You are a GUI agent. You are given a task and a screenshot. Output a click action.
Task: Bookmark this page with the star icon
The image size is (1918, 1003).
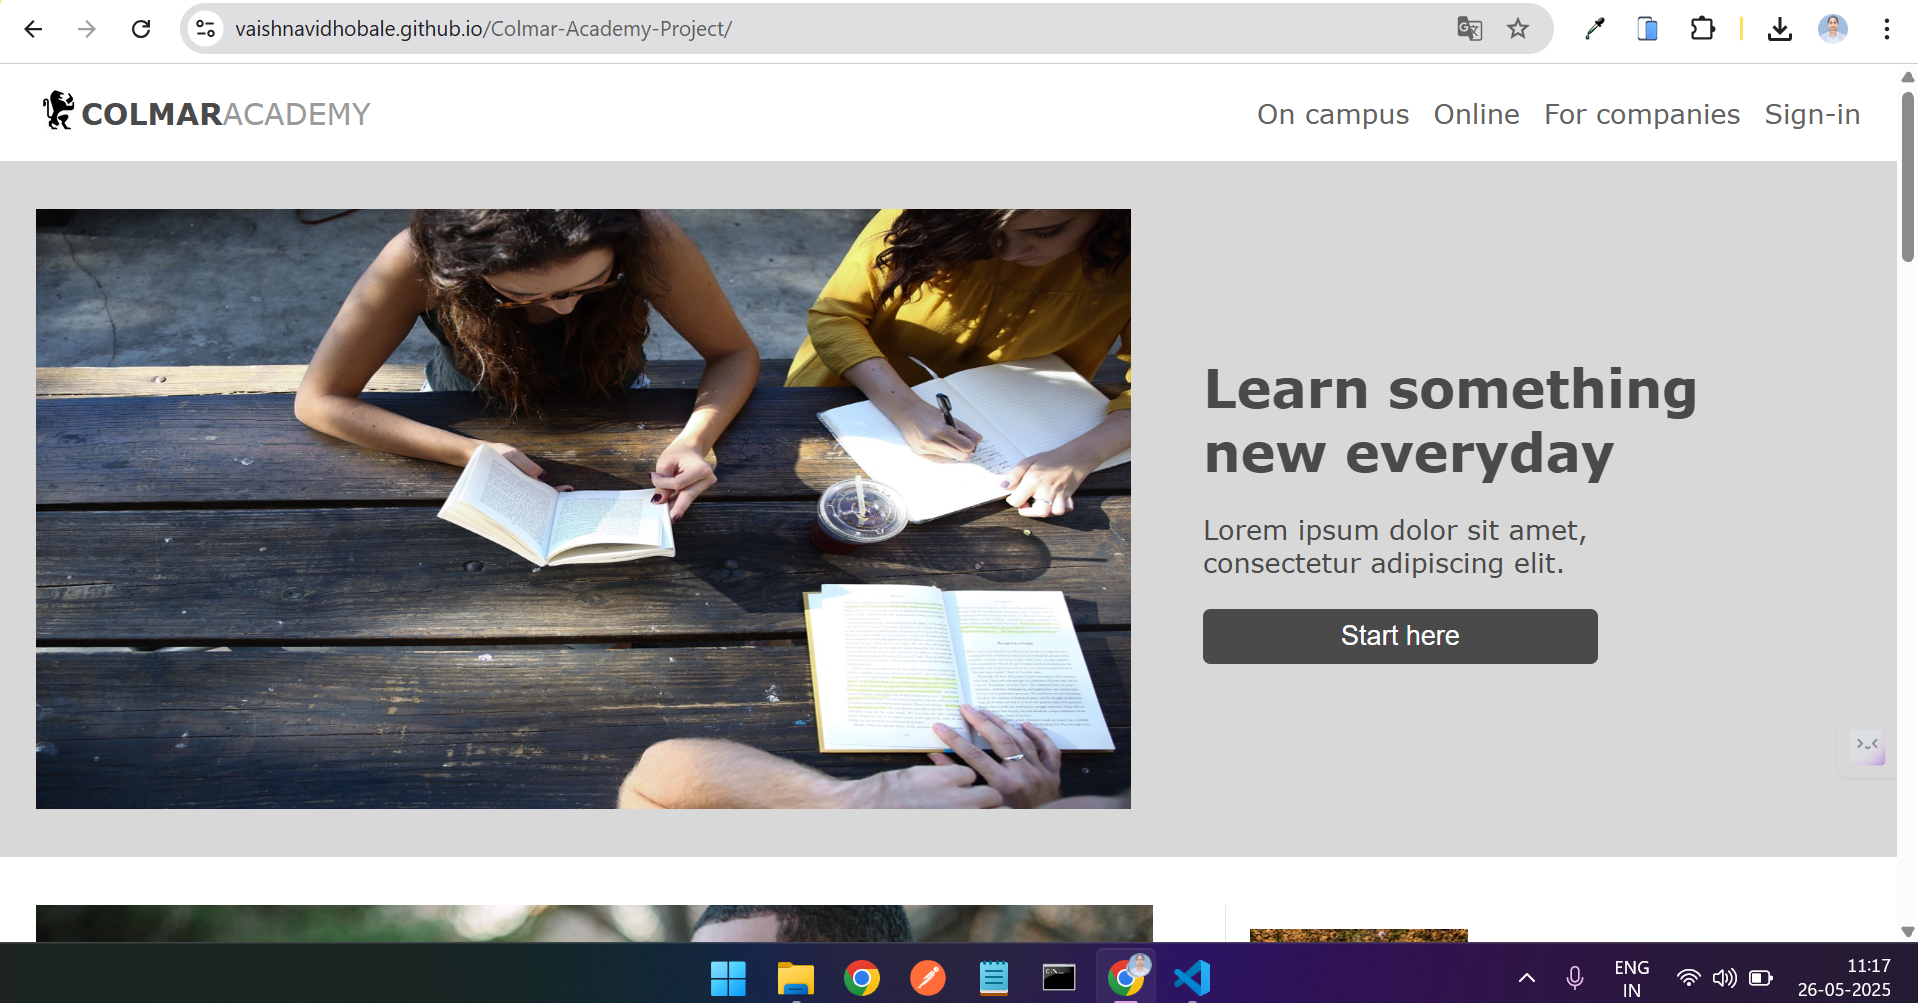pyautogui.click(x=1518, y=29)
